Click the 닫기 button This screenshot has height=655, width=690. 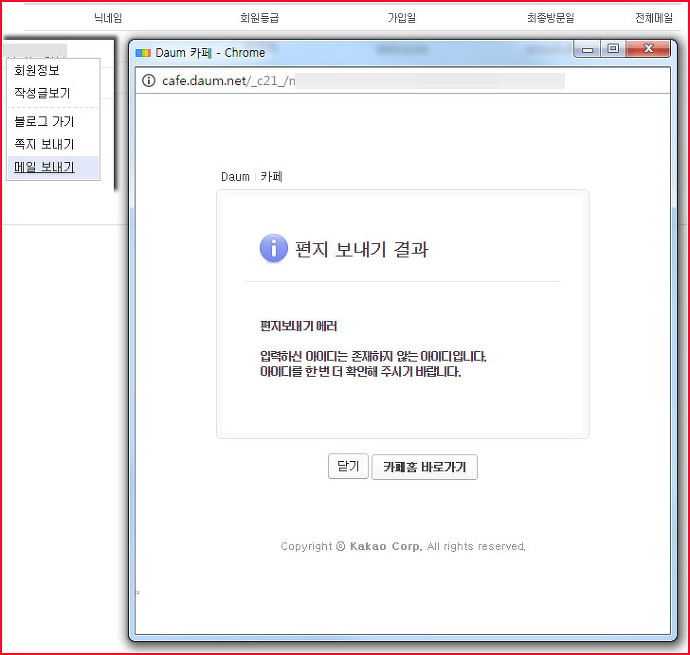[348, 466]
